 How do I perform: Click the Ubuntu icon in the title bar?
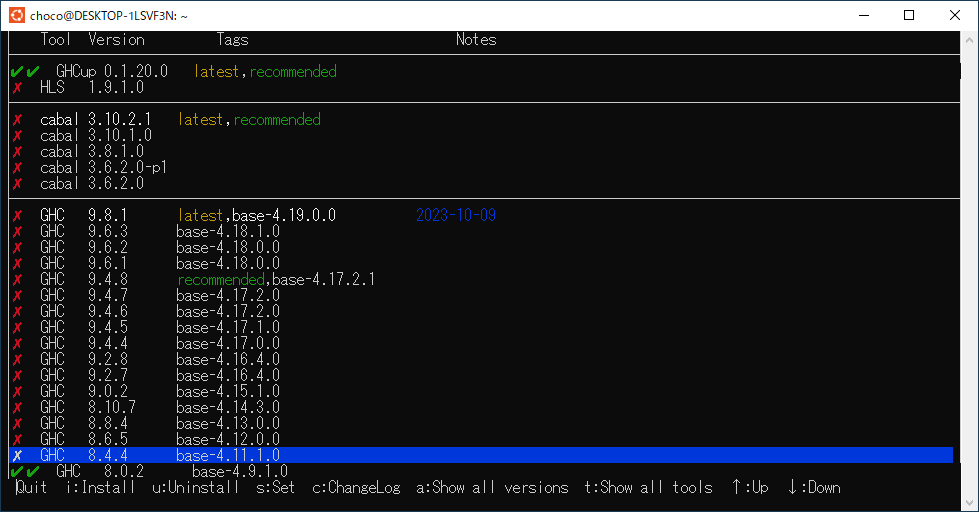point(17,15)
